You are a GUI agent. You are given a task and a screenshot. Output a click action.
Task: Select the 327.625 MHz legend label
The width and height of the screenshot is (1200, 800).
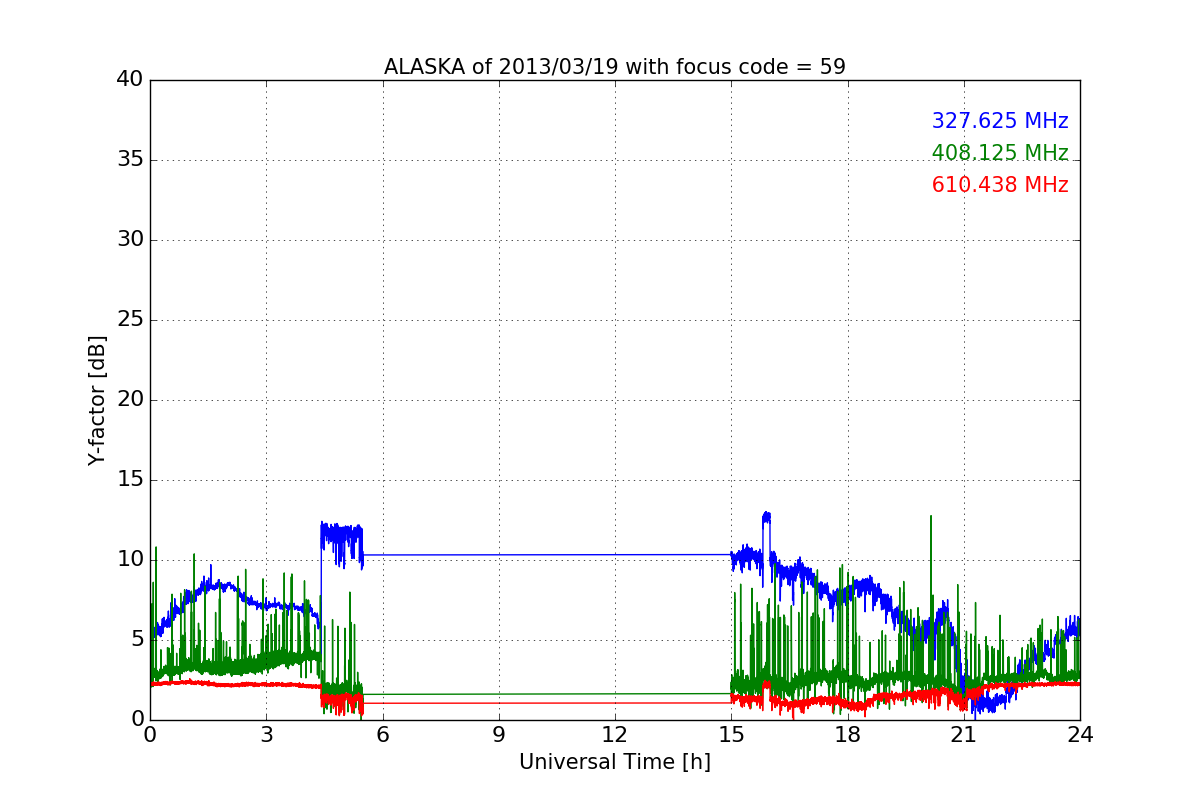point(1000,121)
